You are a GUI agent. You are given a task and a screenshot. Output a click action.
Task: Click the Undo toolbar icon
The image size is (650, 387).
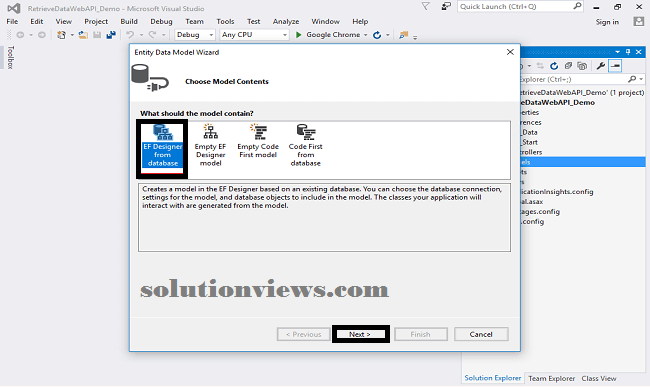[x=130, y=35]
